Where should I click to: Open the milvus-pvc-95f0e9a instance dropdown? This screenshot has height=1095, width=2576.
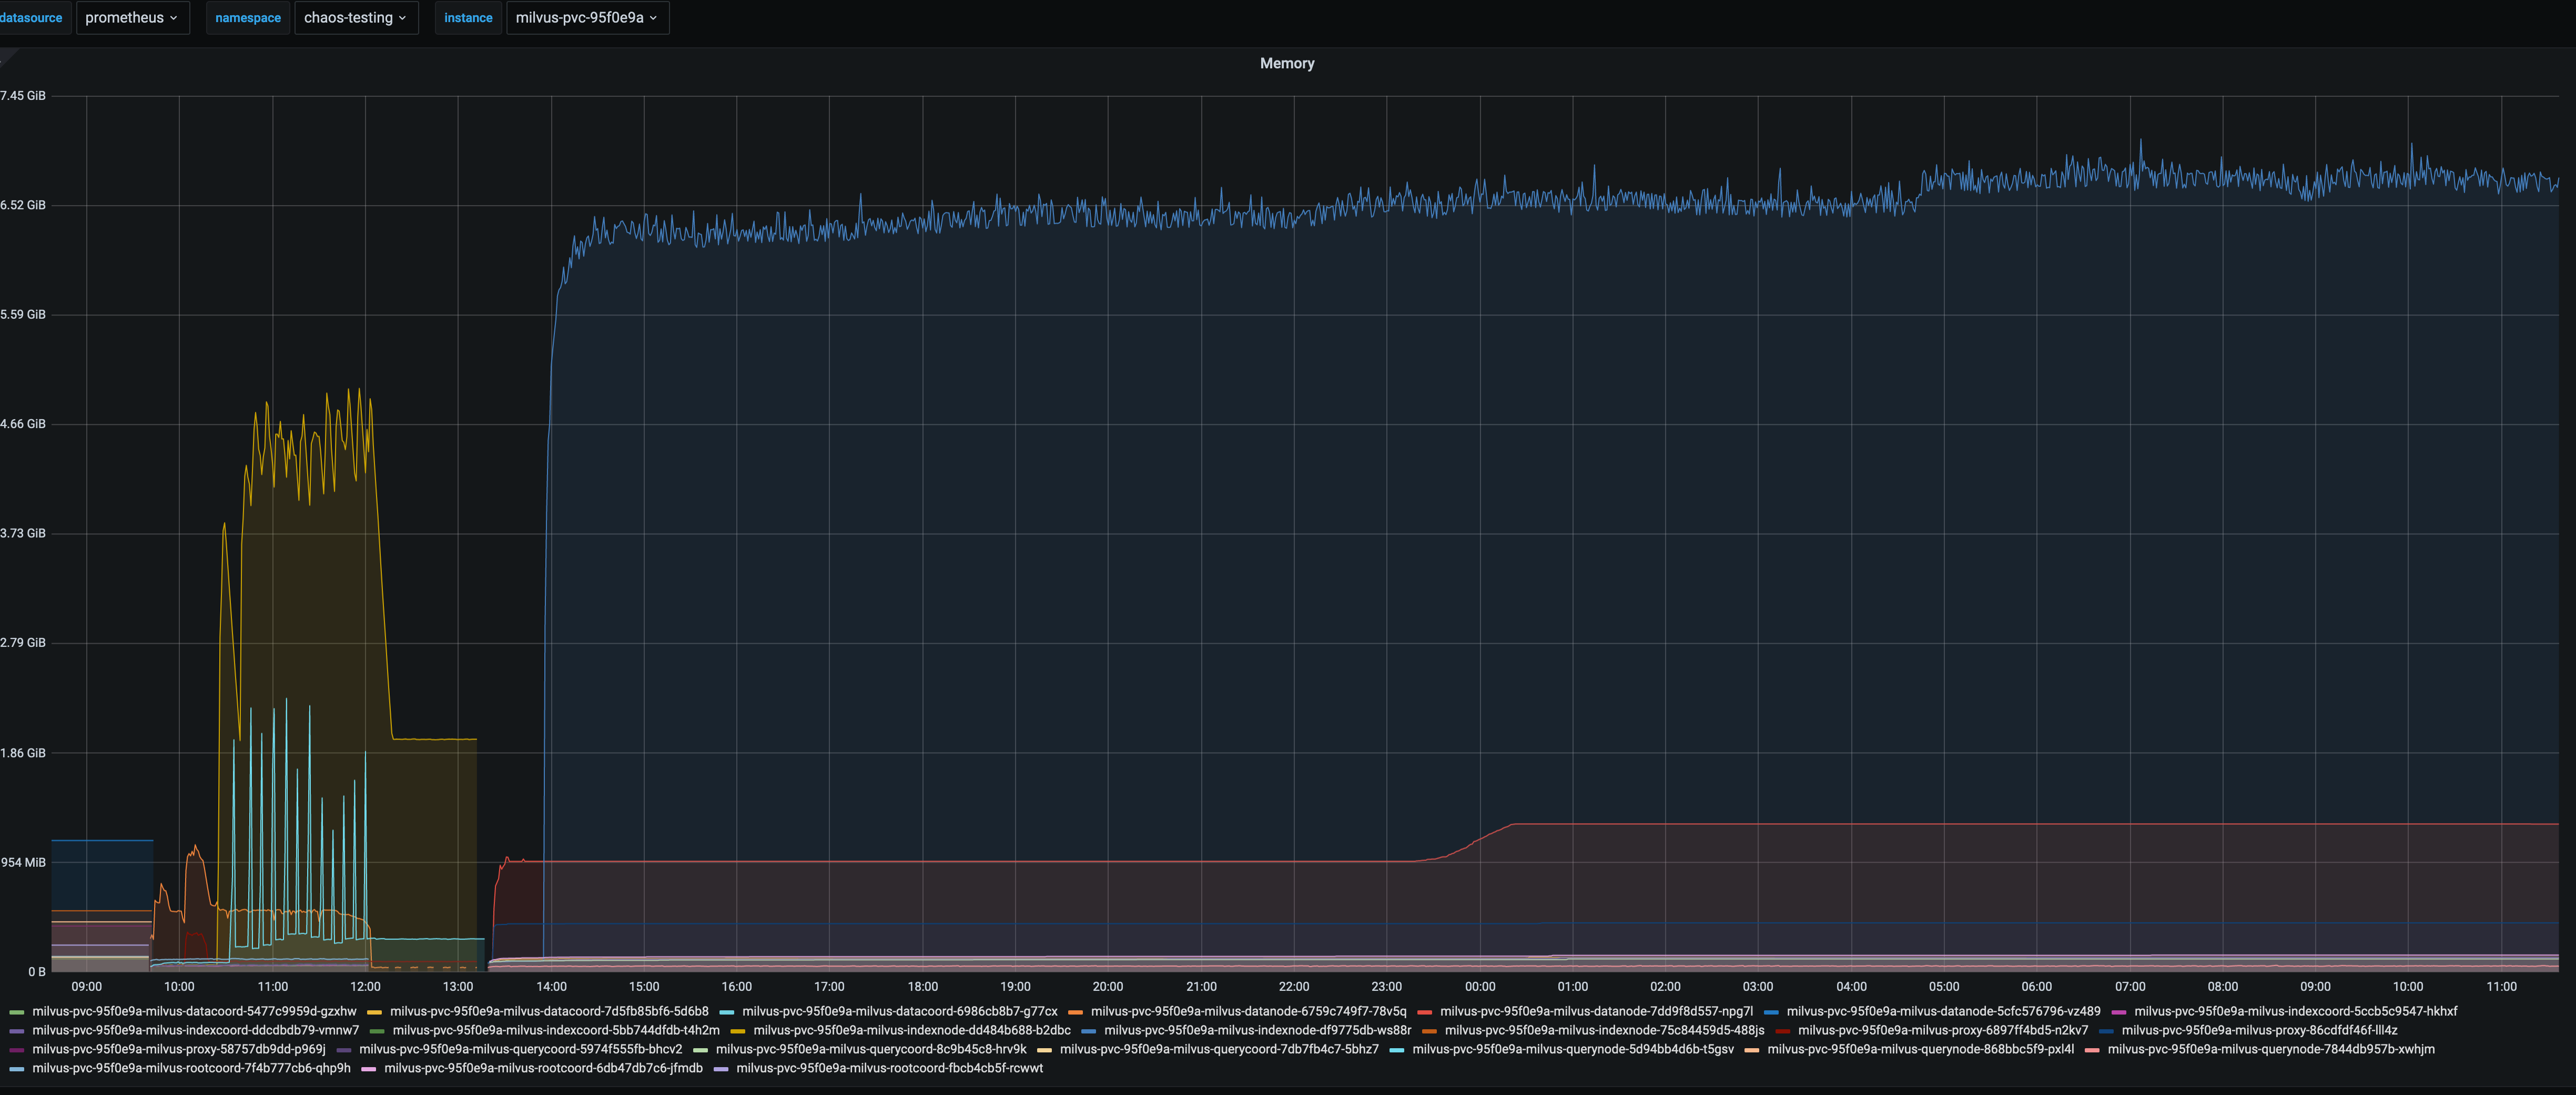pyautogui.click(x=587, y=17)
